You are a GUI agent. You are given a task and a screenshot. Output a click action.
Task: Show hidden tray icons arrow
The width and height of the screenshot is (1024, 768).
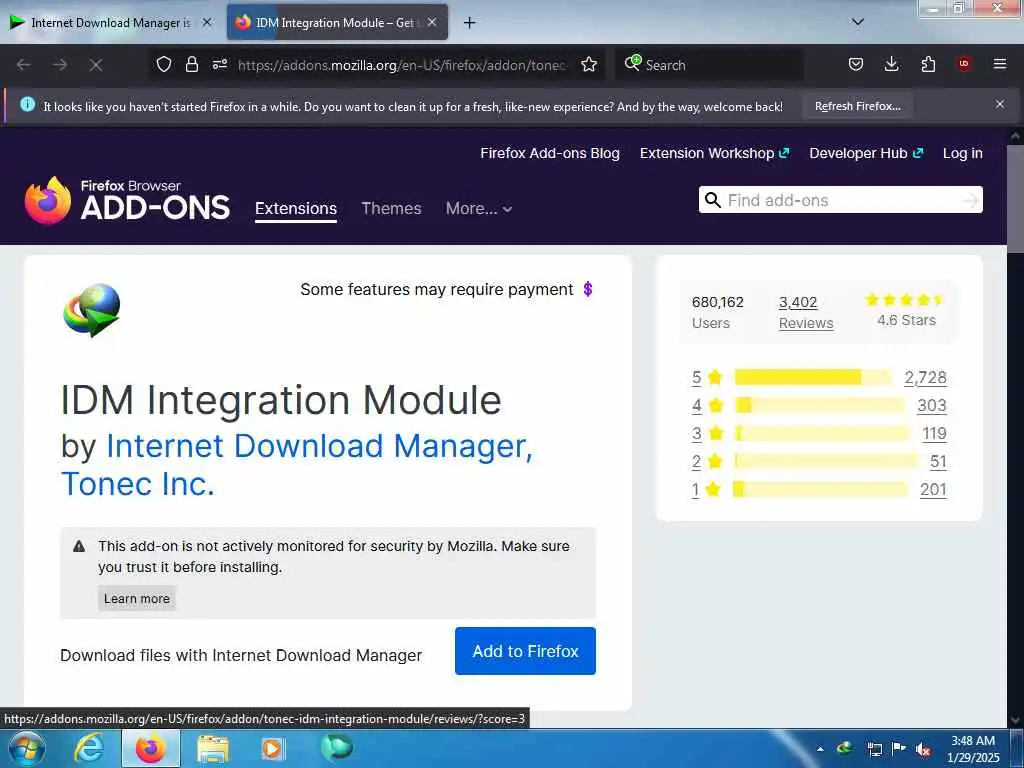click(820, 750)
